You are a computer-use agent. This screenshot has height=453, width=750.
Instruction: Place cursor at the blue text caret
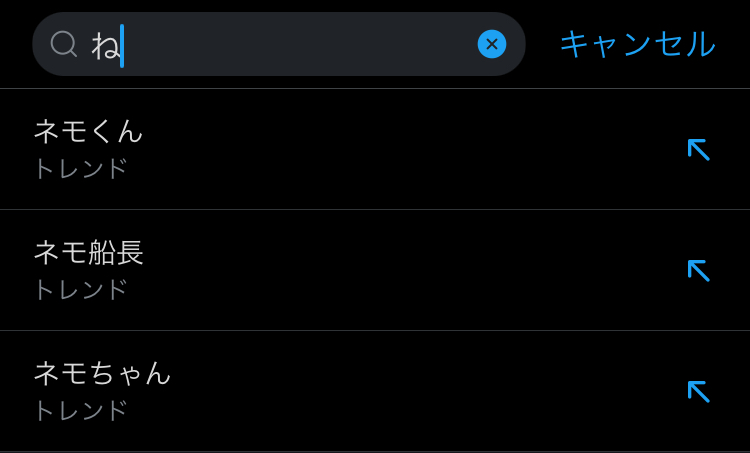click(x=122, y=45)
